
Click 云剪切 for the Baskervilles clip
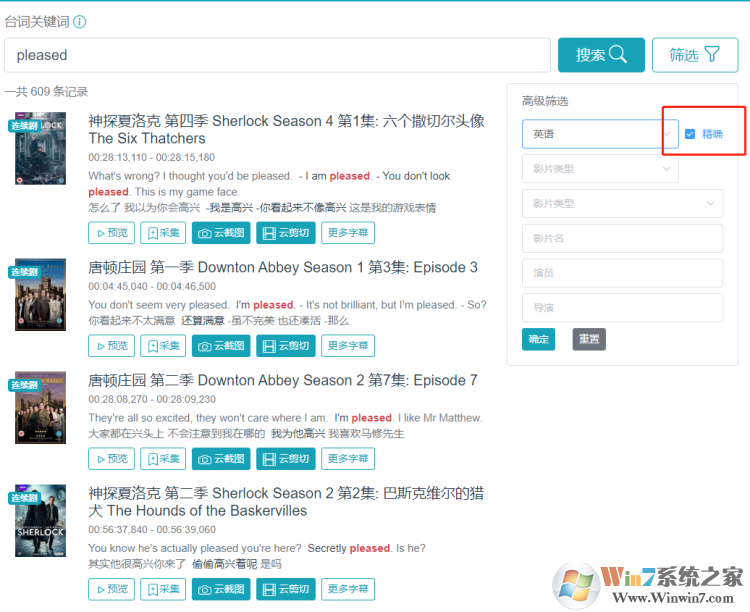click(x=286, y=589)
